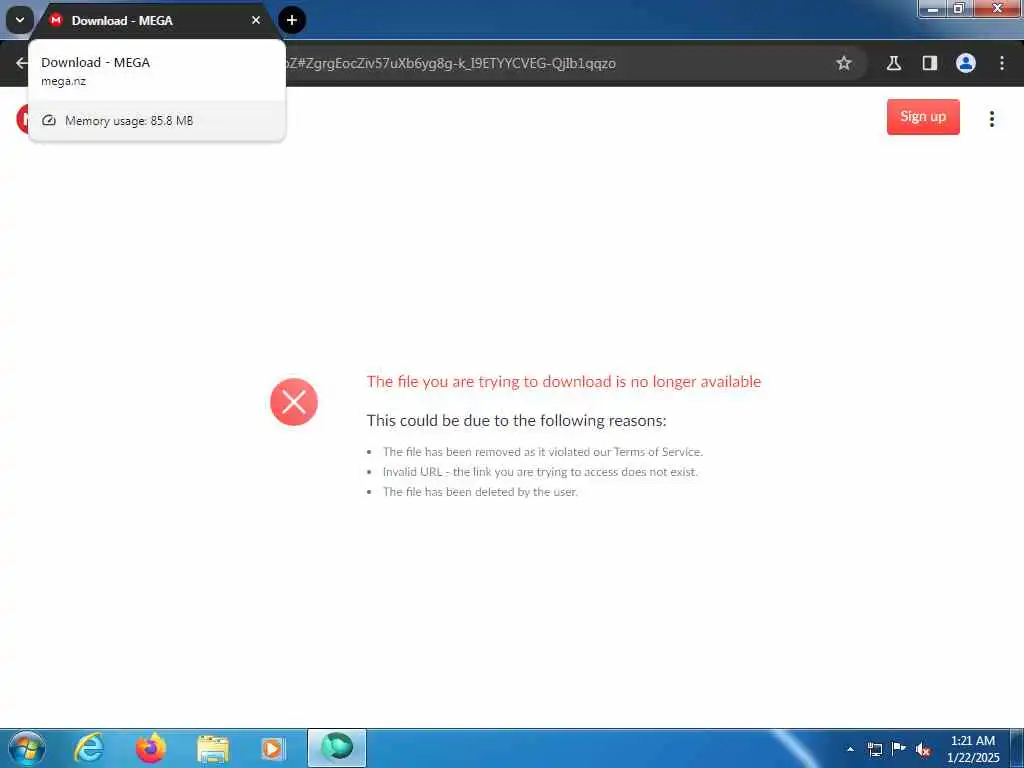This screenshot has width=1024, height=768.
Task: Launch Internet Explorer from the taskbar
Action: click(89, 748)
